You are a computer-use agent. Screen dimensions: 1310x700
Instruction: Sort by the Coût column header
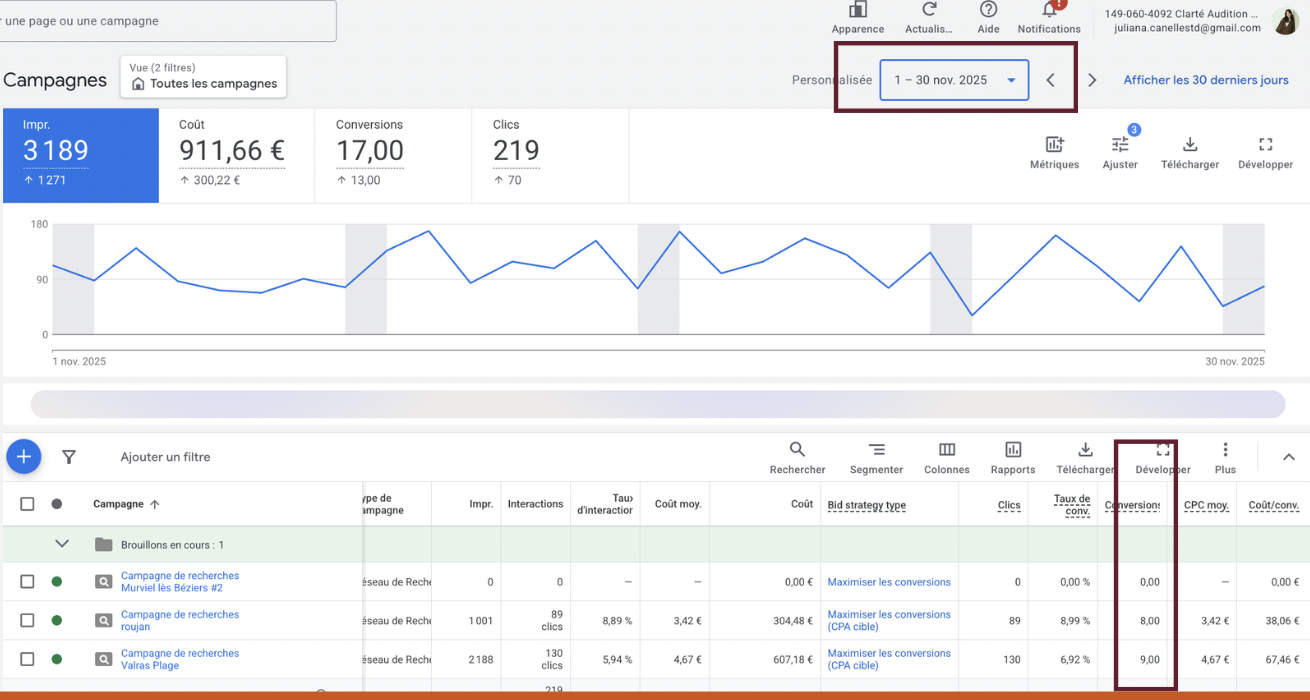(802, 504)
